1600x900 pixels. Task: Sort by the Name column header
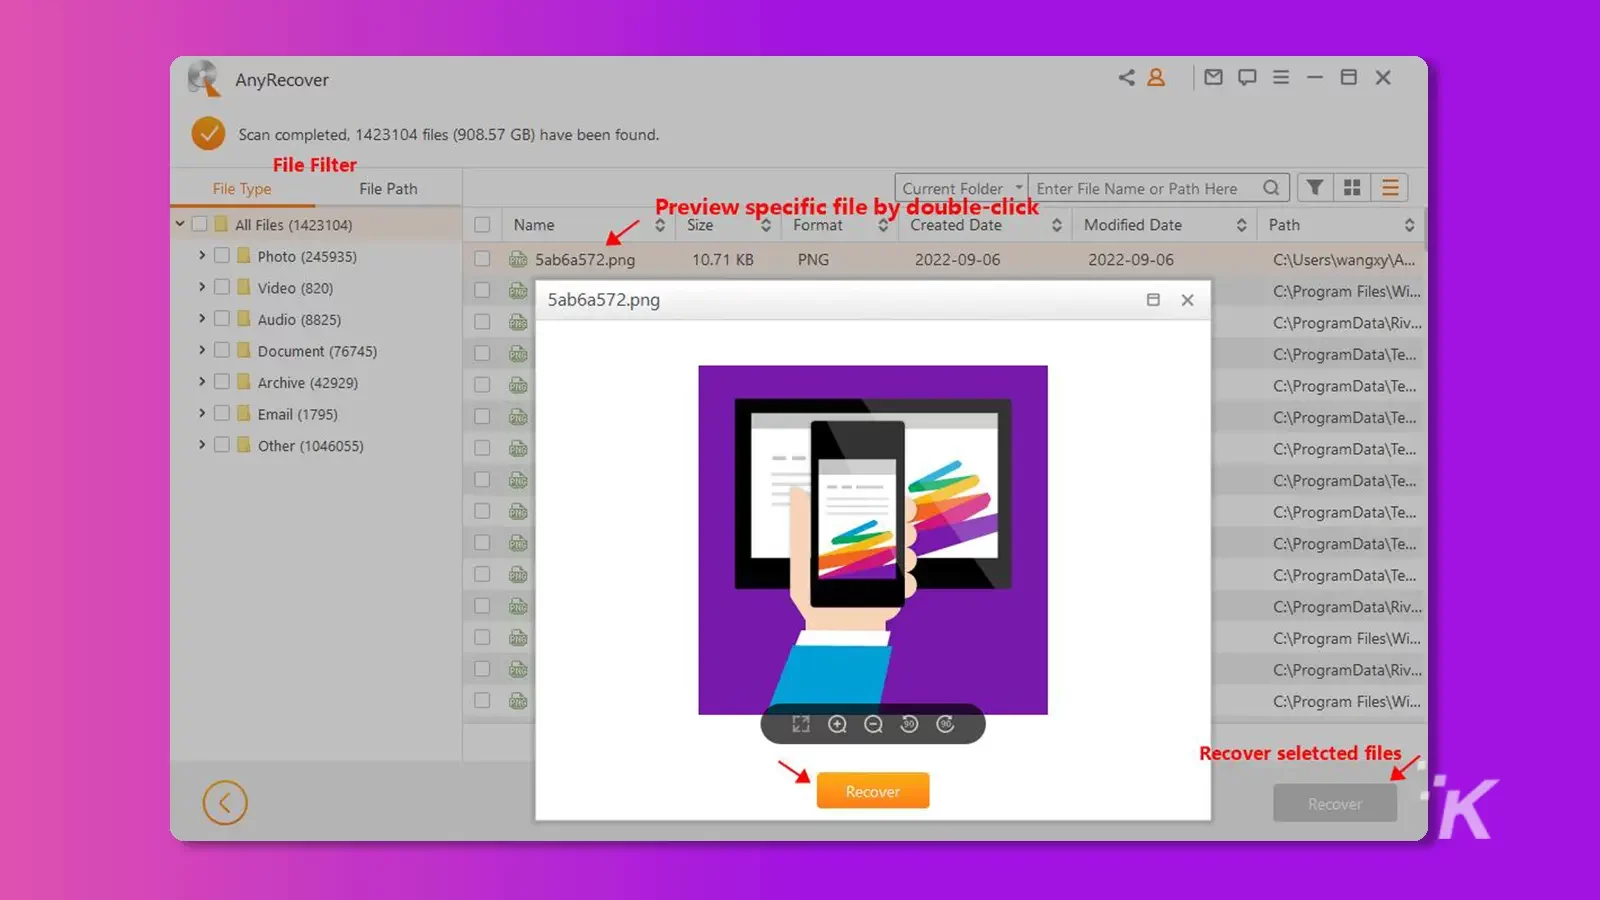coord(588,225)
